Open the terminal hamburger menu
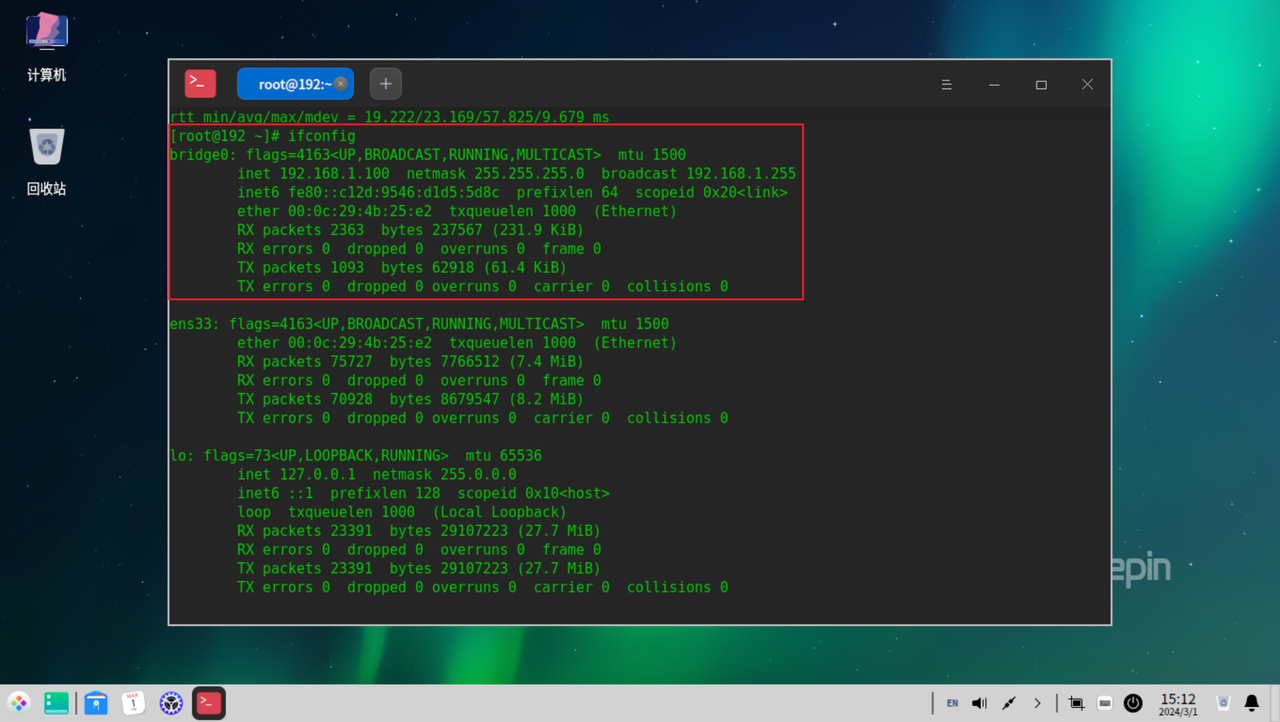Screen dimensions: 1280x722 pos(946,85)
